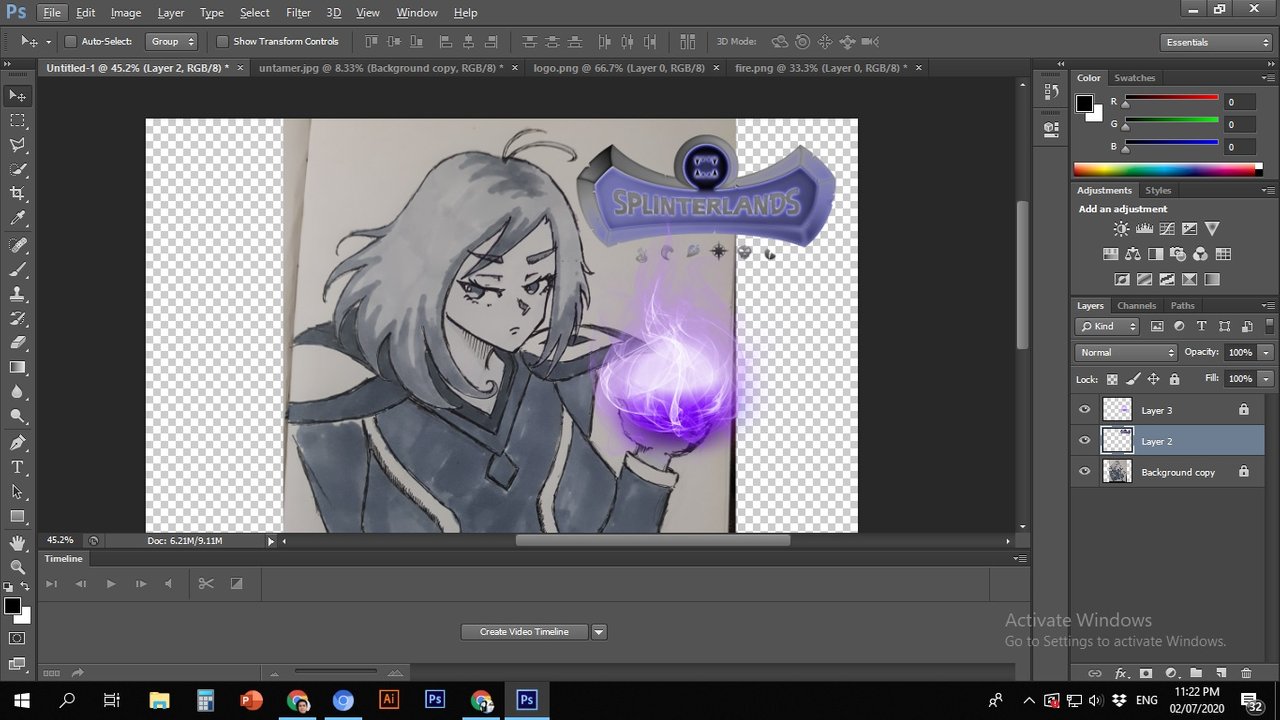Viewport: 1280px width, 720px height.
Task: Open the Filter menu
Action: 298,13
